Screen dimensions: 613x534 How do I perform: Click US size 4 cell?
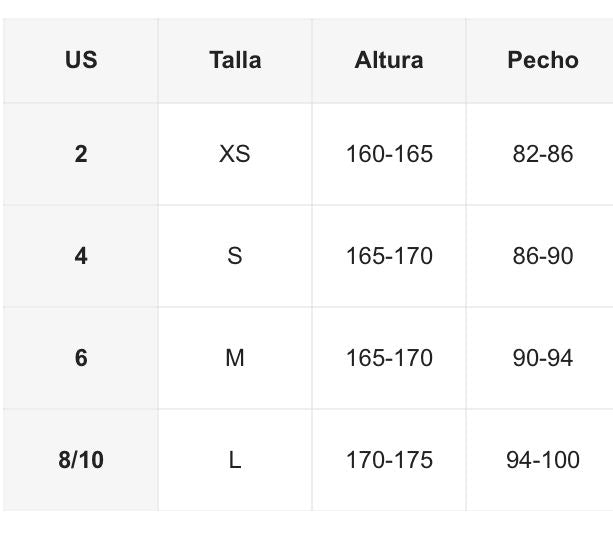(x=81, y=256)
